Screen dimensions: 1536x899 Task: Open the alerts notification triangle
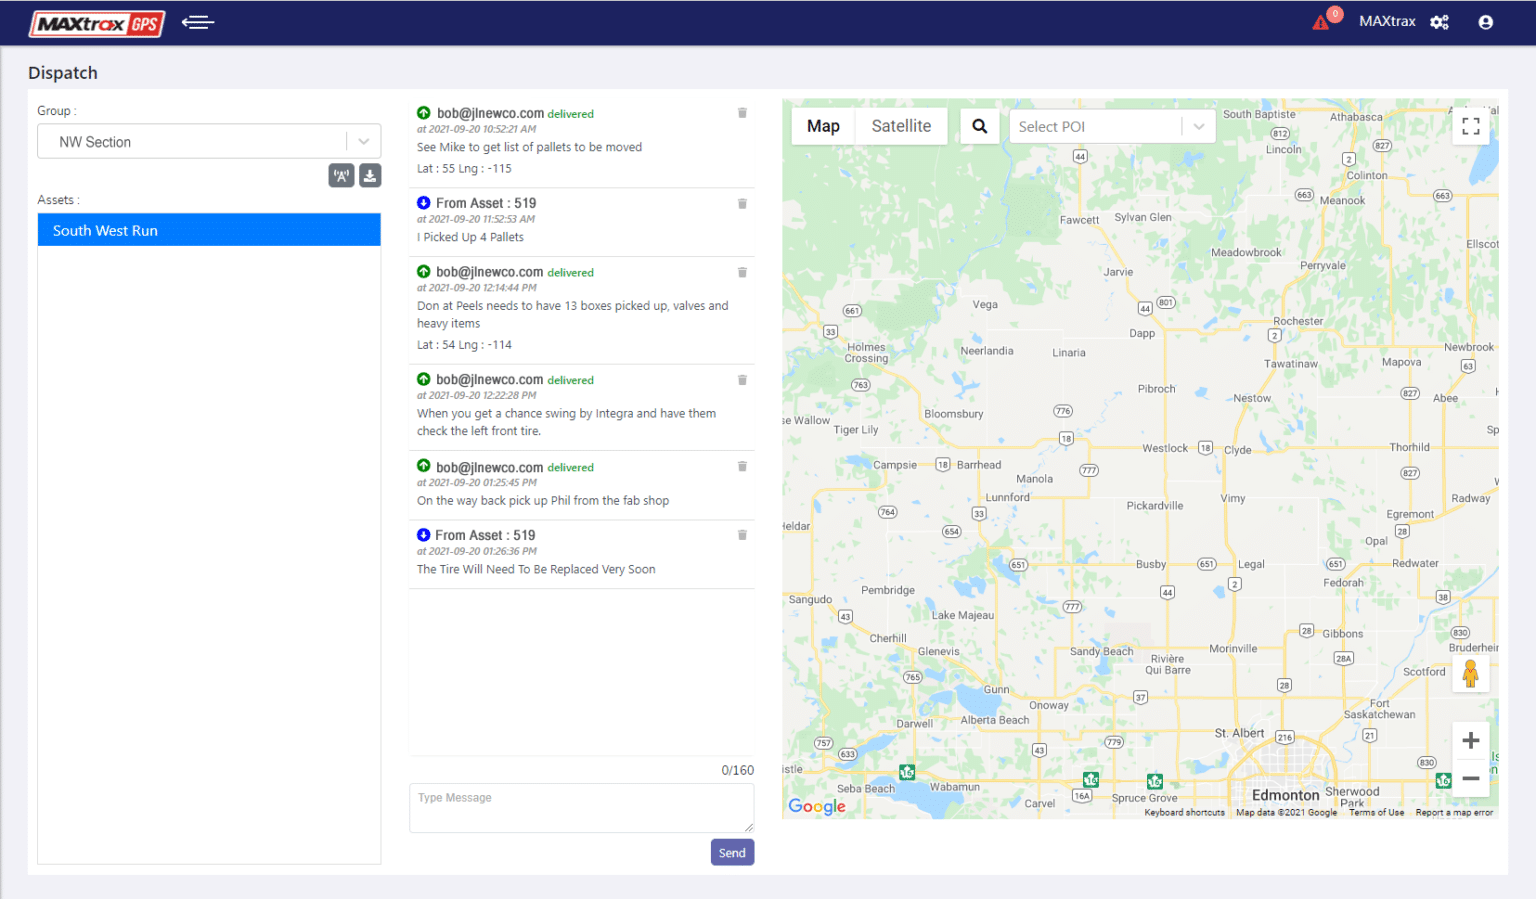point(1320,21)
